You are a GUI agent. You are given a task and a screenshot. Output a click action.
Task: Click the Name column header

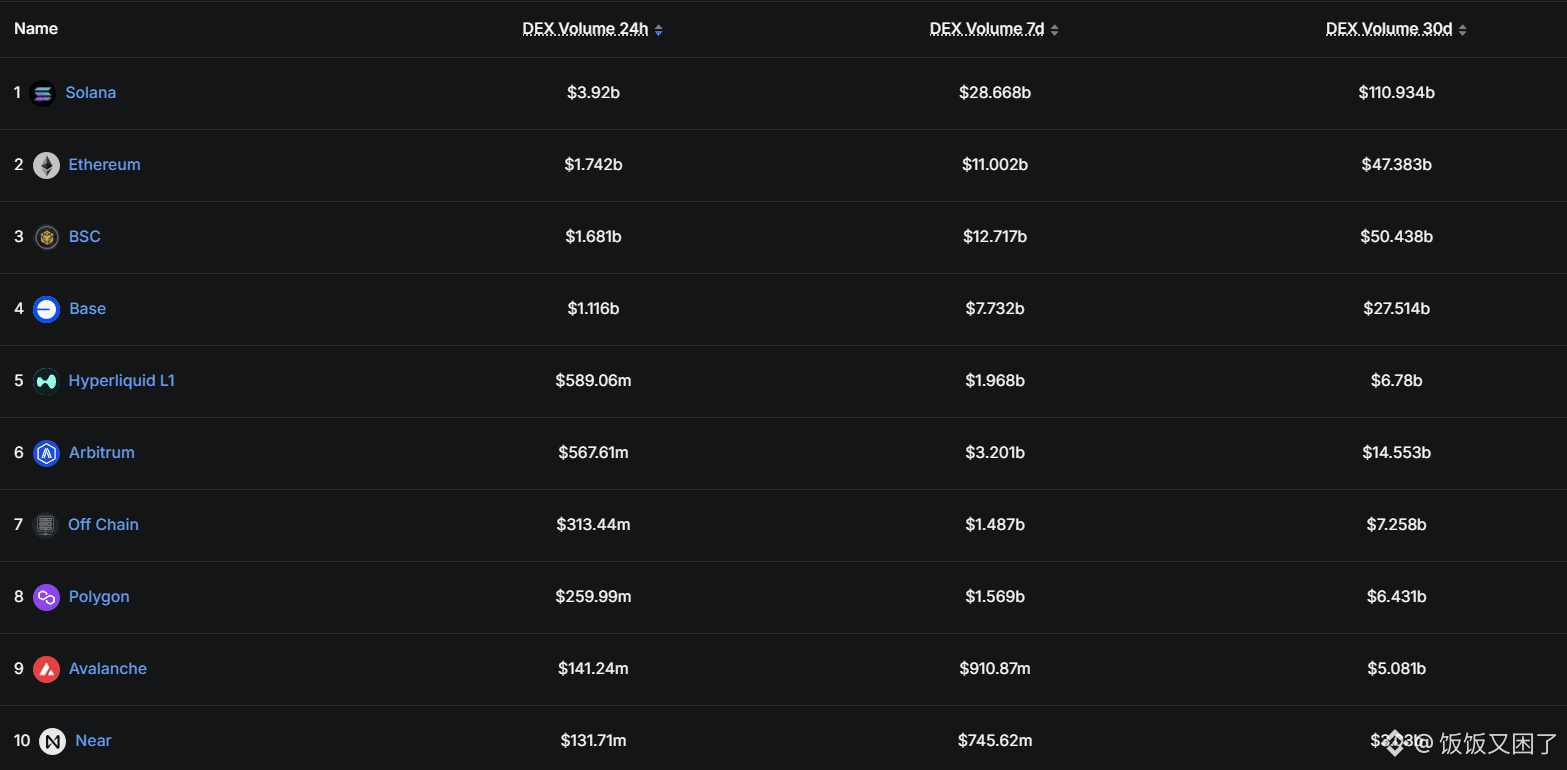[36, 29]
